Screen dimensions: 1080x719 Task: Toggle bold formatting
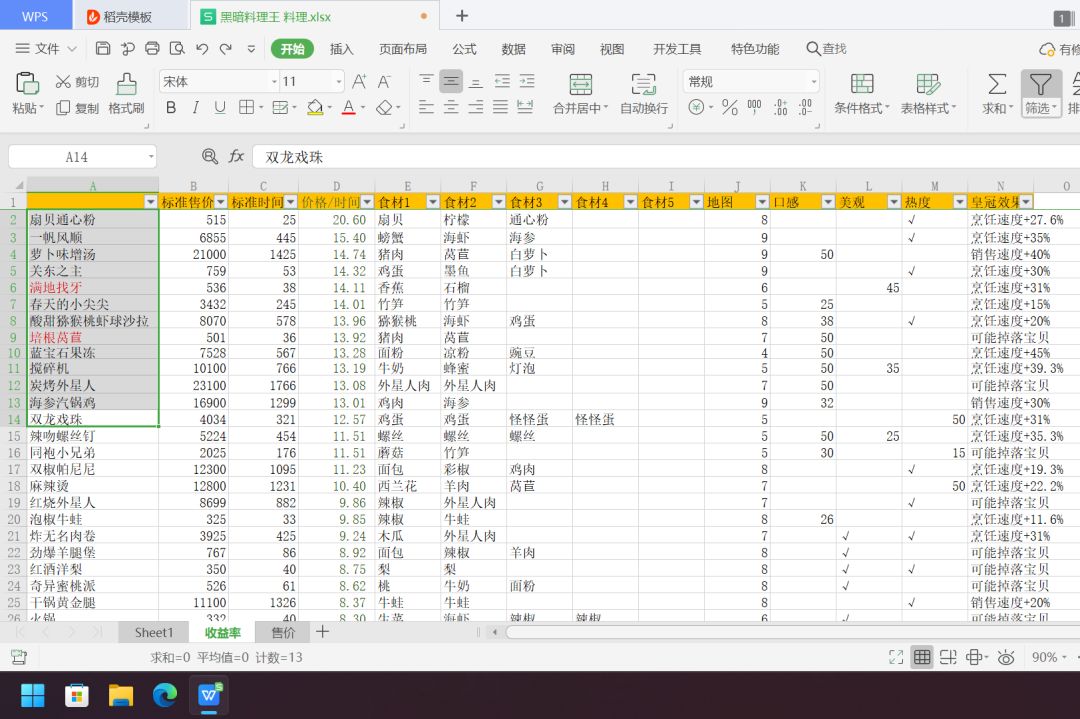click(171, 108)
